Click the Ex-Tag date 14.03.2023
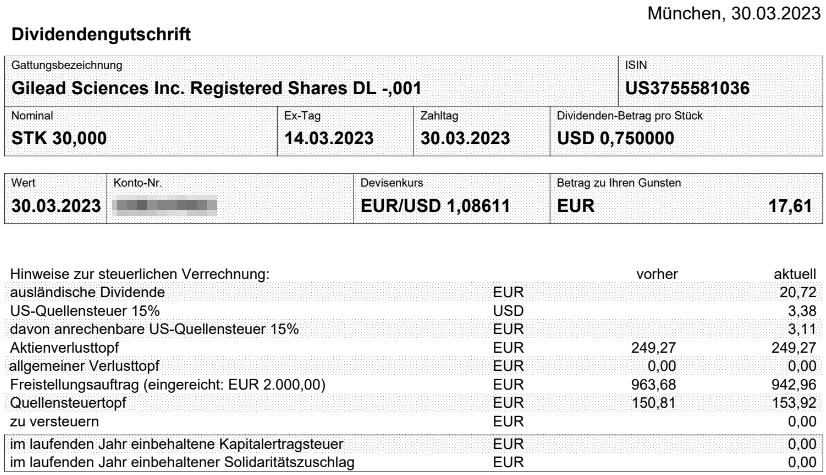The width and height of the screenshot is (826, 475). [x=329, y=138]
